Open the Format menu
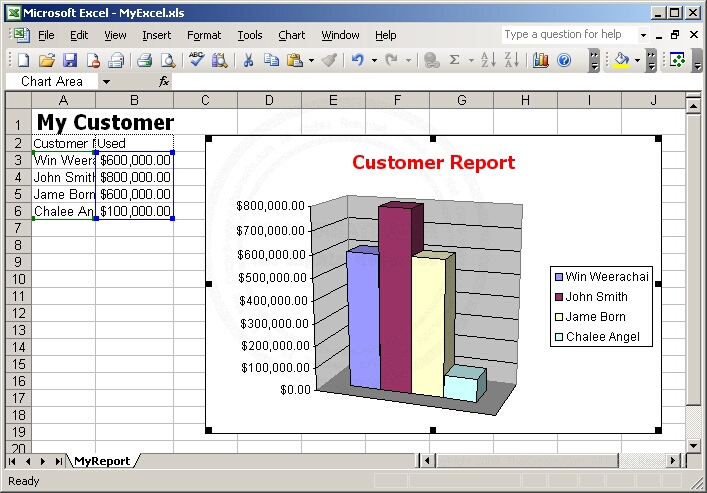This screenshot has height=493, width=707. pos(204,35)
